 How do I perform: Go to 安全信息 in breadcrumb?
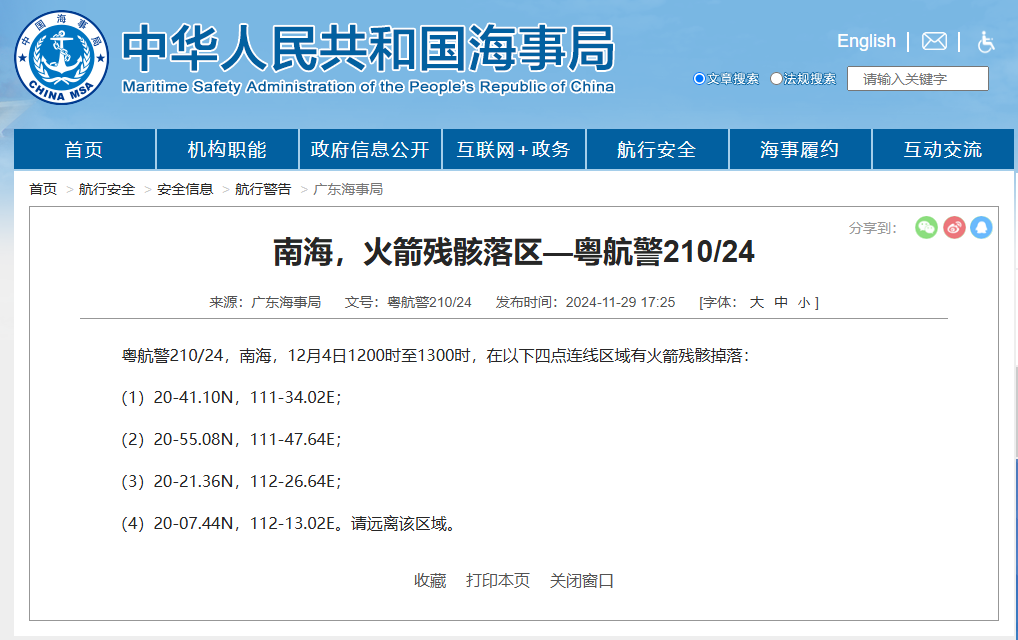[x=185, y=189]
